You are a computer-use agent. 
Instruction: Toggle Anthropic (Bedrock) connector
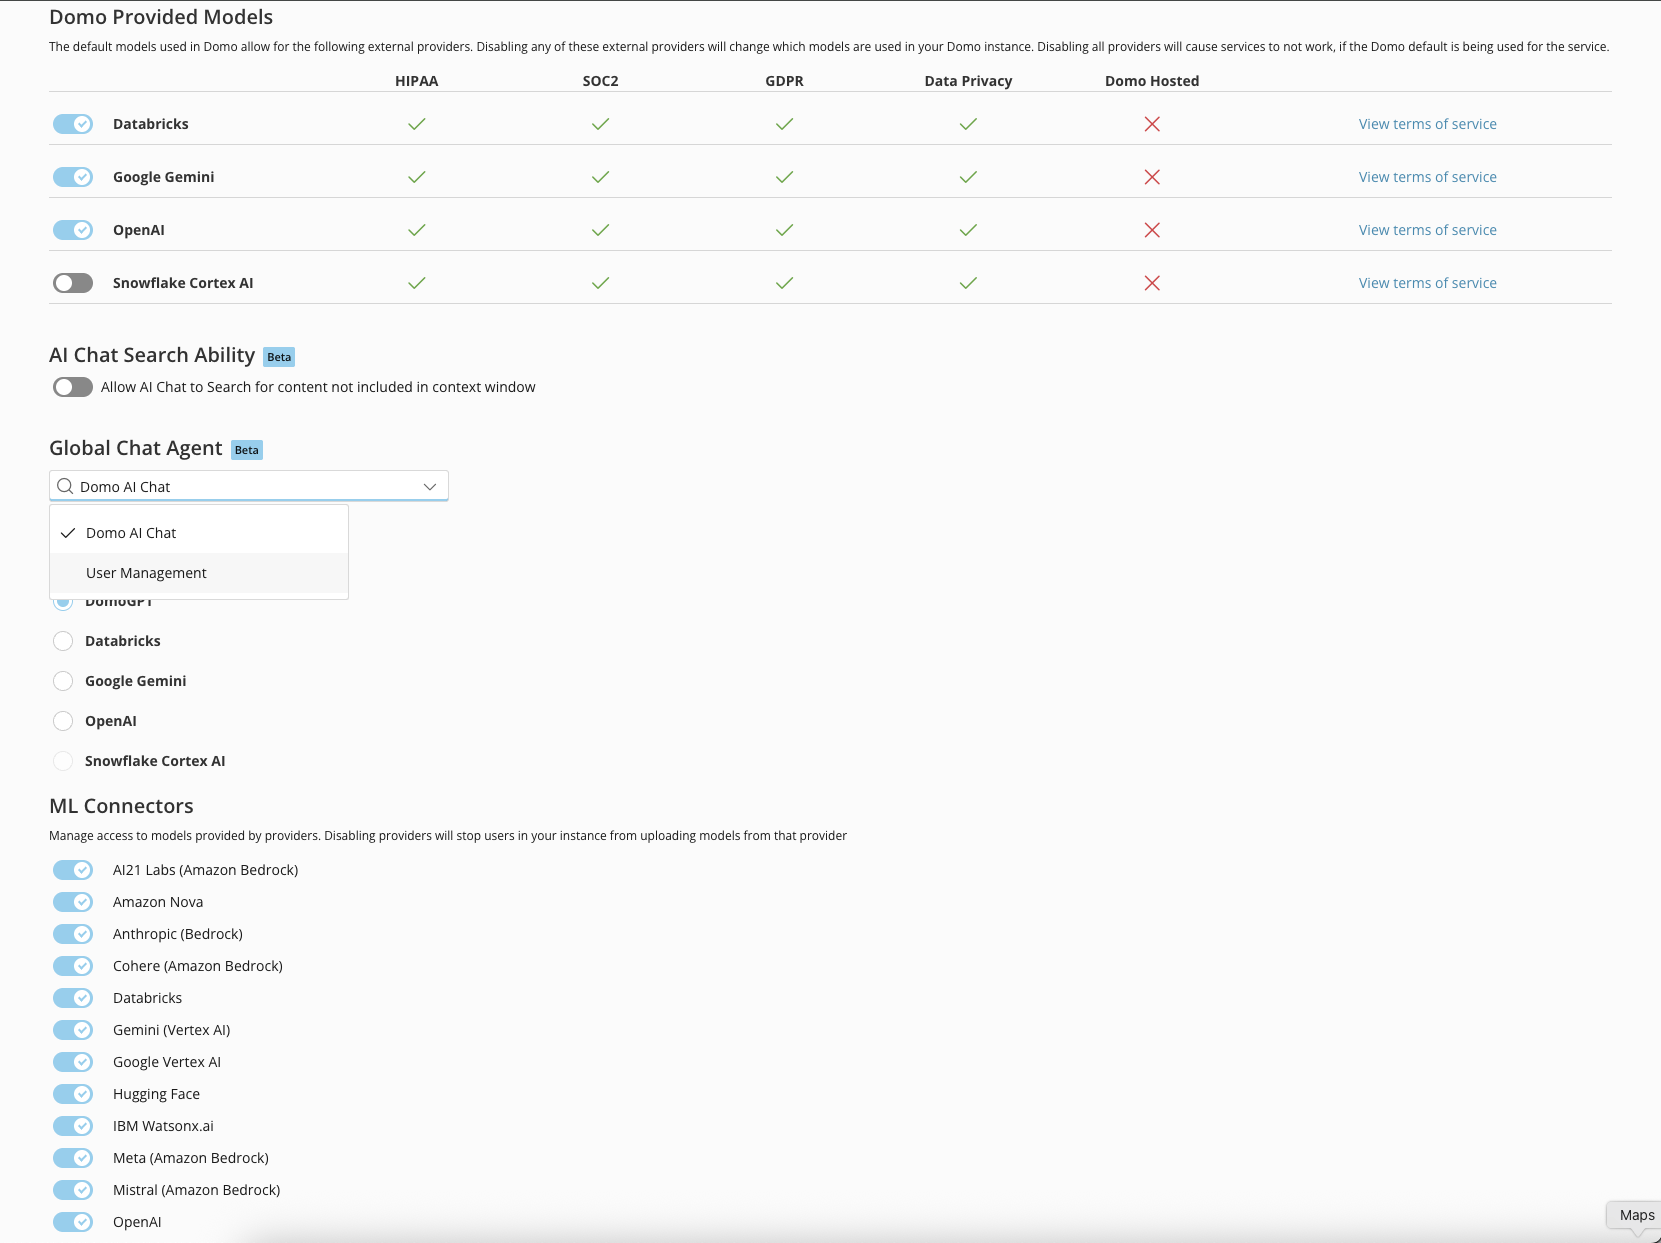tap(73, 934)
